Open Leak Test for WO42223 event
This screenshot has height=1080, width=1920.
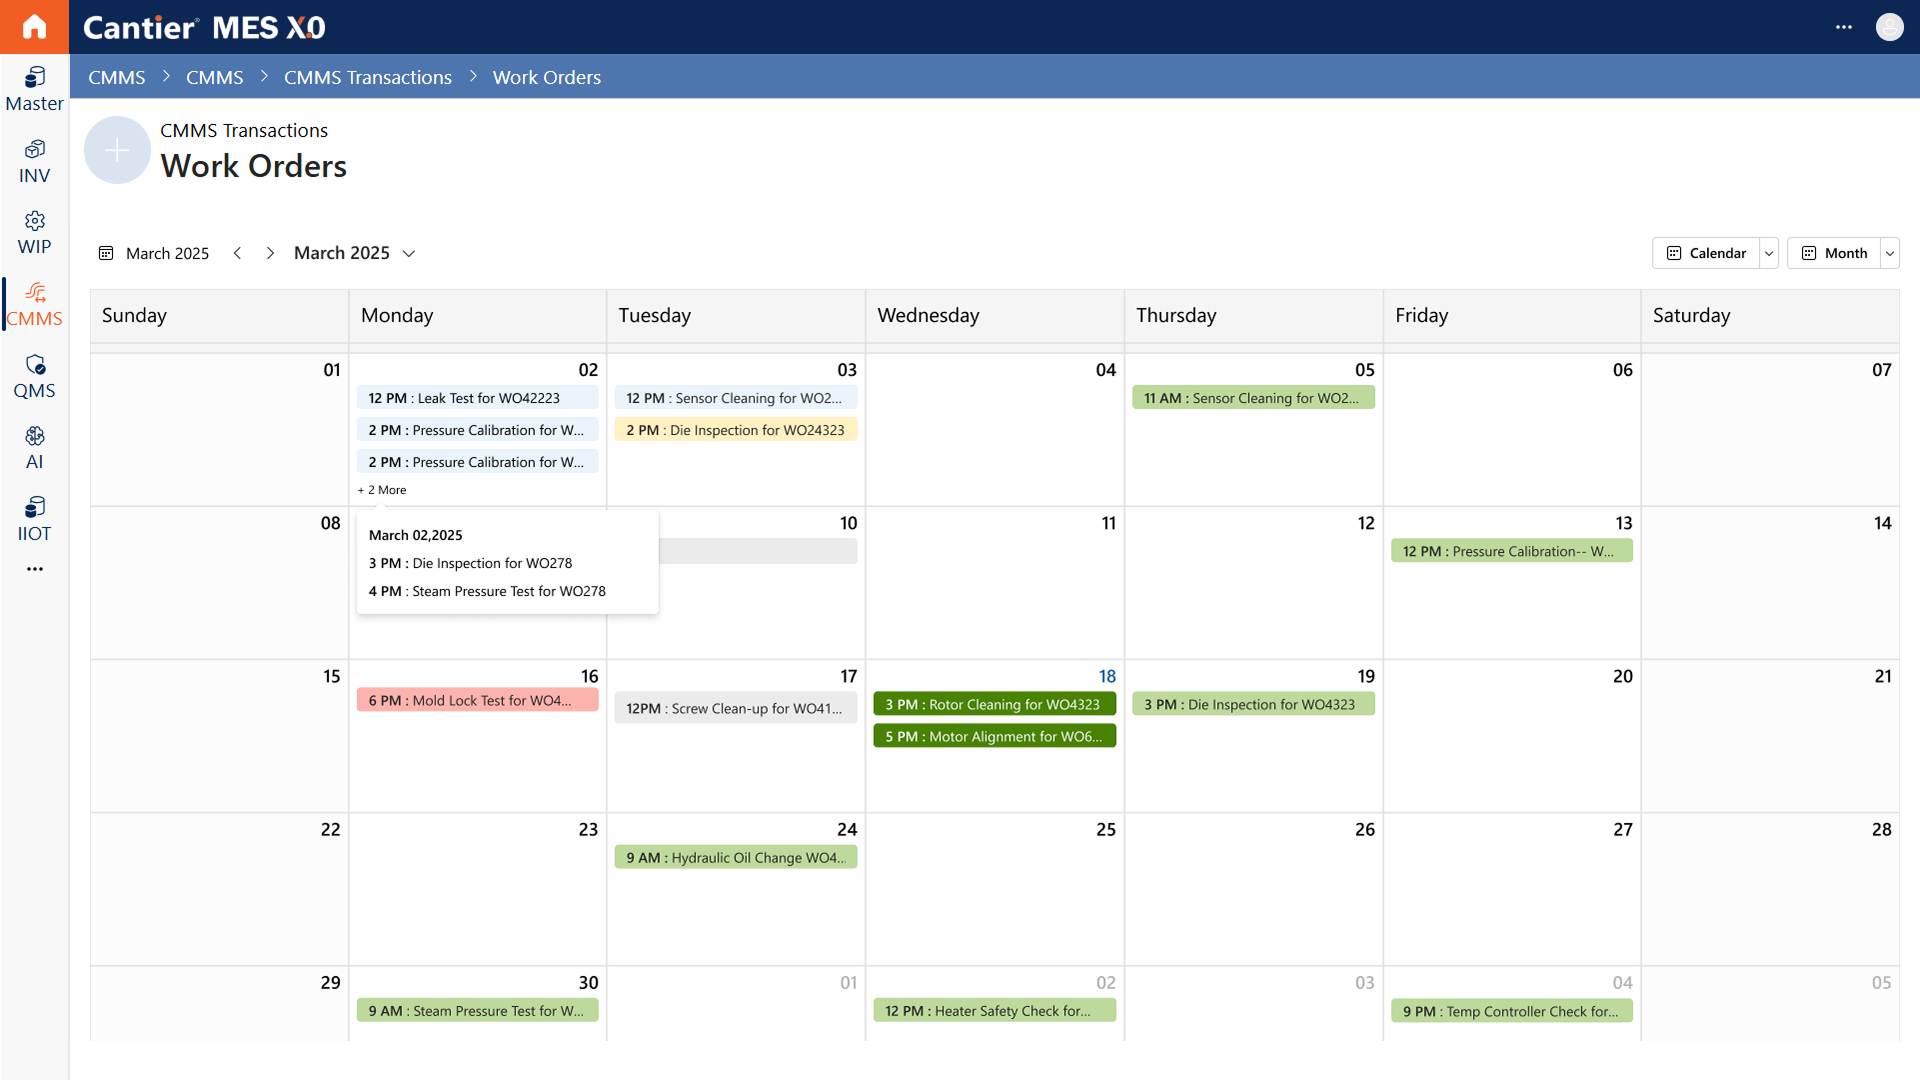(477, 398)
